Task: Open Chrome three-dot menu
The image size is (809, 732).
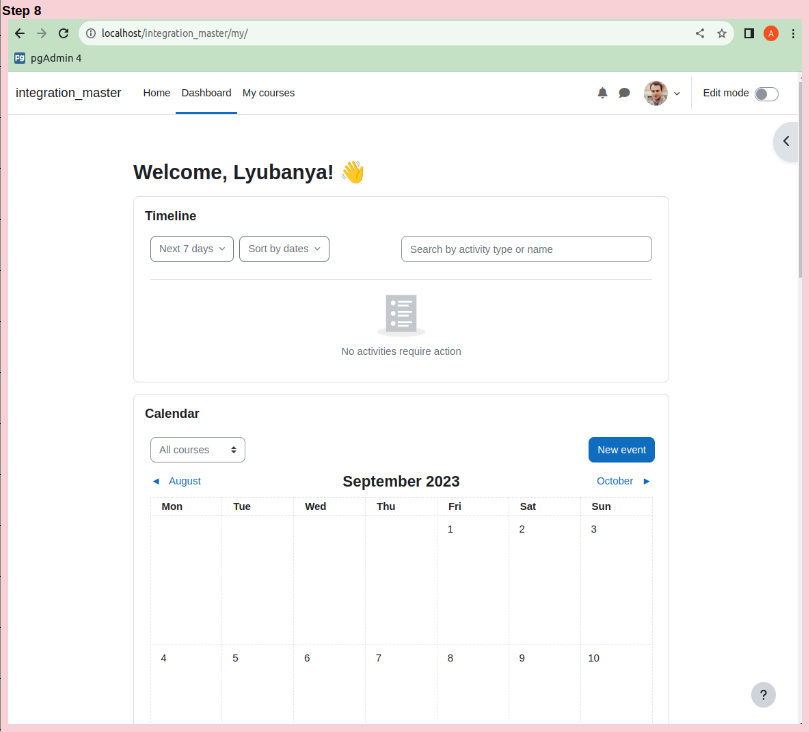Action: [x=793, y=34]
